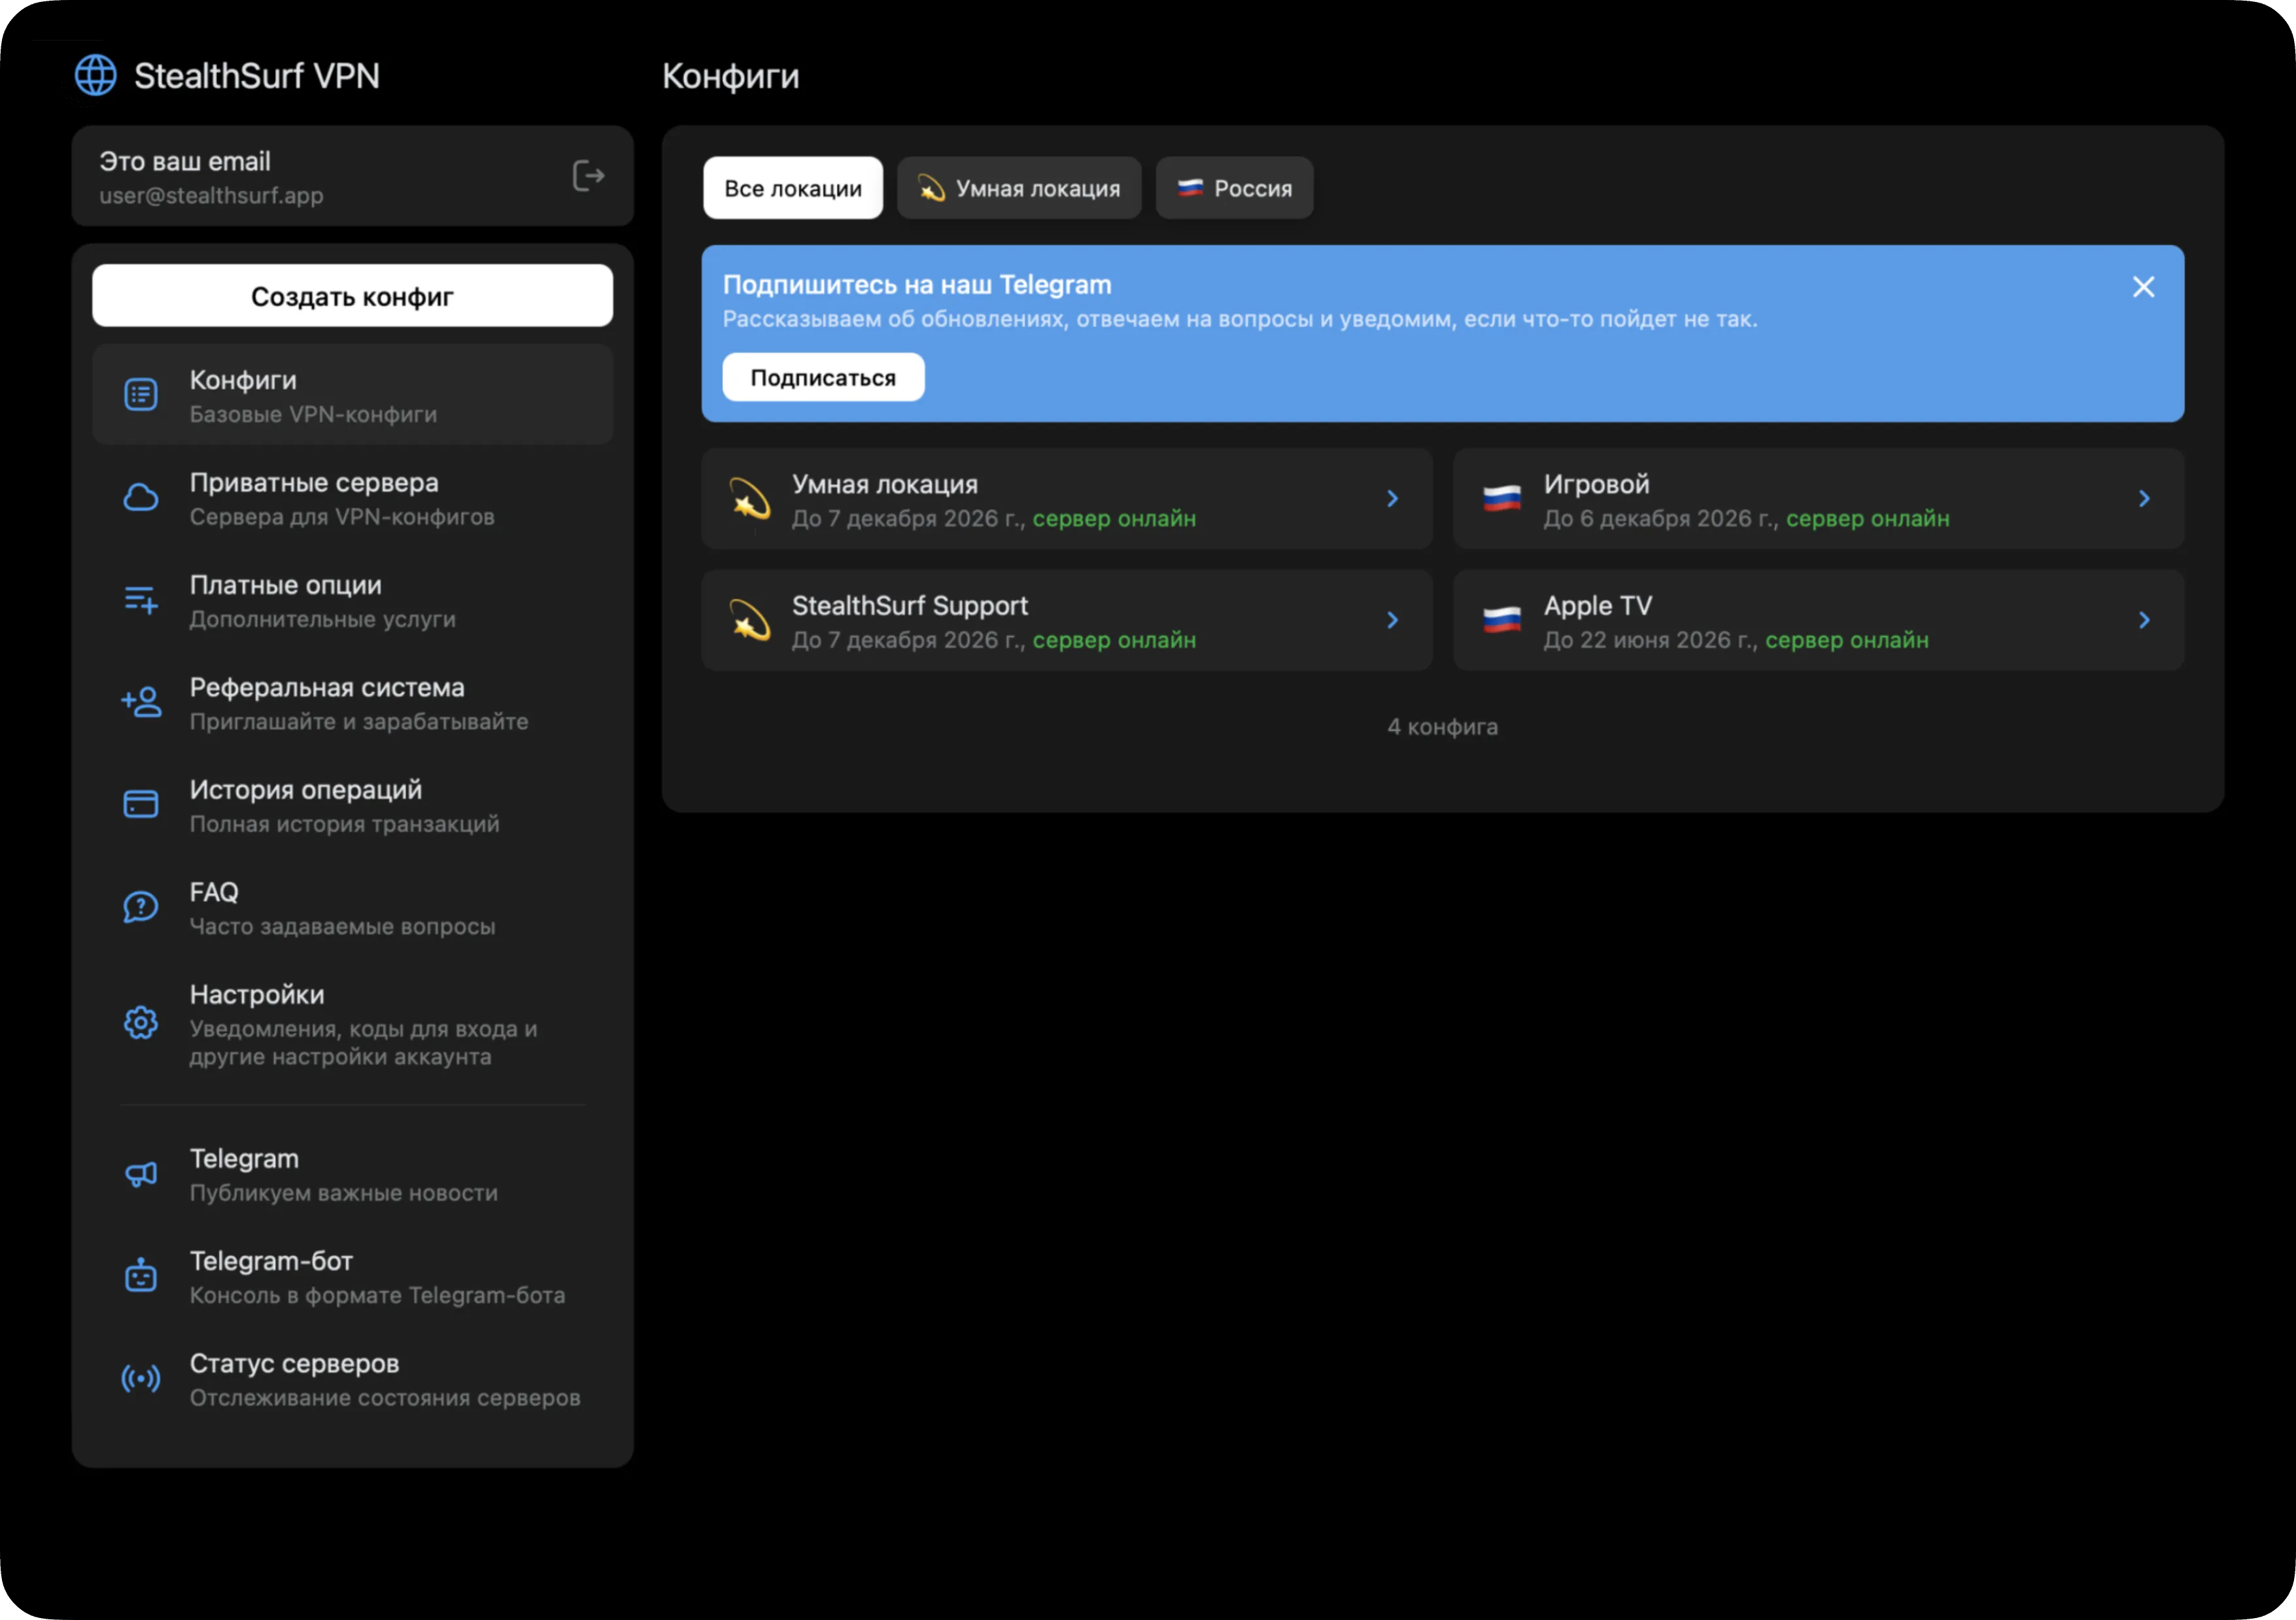Viewport: 2296px width, 1620px height.
Task: Open История операций card icon
Action: (x=141, y=805)
